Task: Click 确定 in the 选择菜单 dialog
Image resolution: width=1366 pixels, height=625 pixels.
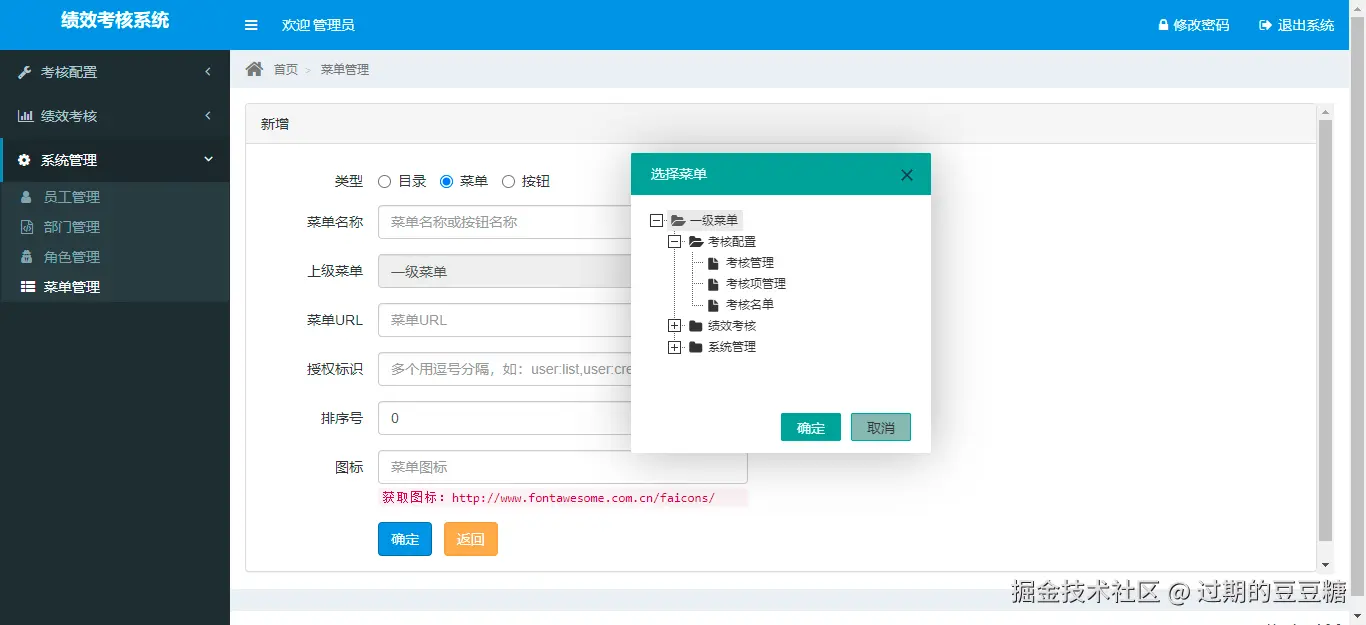Action: (x=811, y=427)
